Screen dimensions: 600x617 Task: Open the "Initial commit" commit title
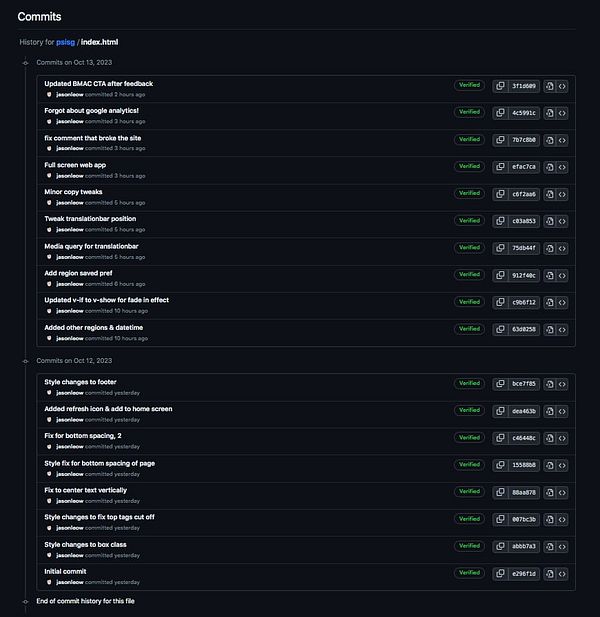(65, 571)
